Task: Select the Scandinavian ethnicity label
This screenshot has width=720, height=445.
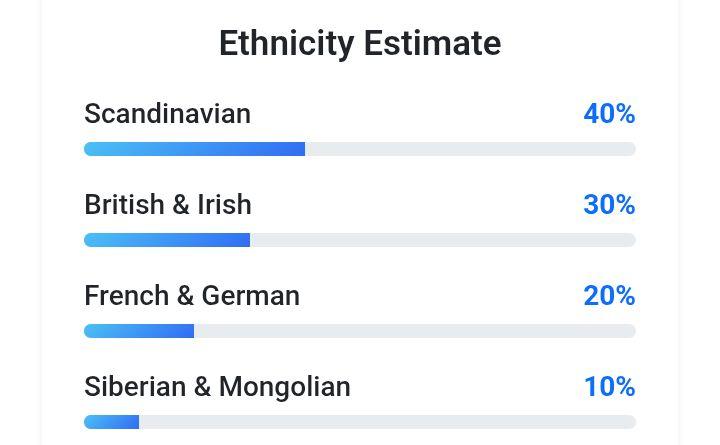Action: click(167, 114)
